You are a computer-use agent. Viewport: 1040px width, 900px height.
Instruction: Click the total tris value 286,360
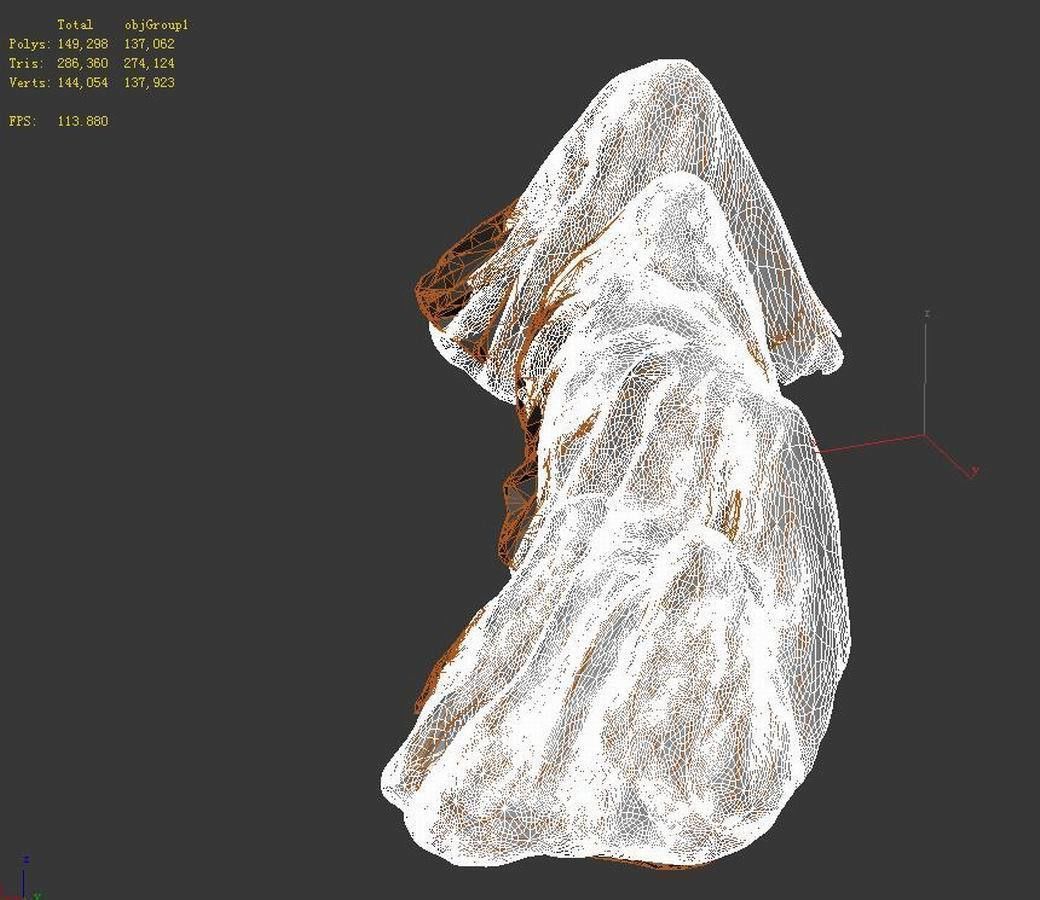click(x=83, y=63)
